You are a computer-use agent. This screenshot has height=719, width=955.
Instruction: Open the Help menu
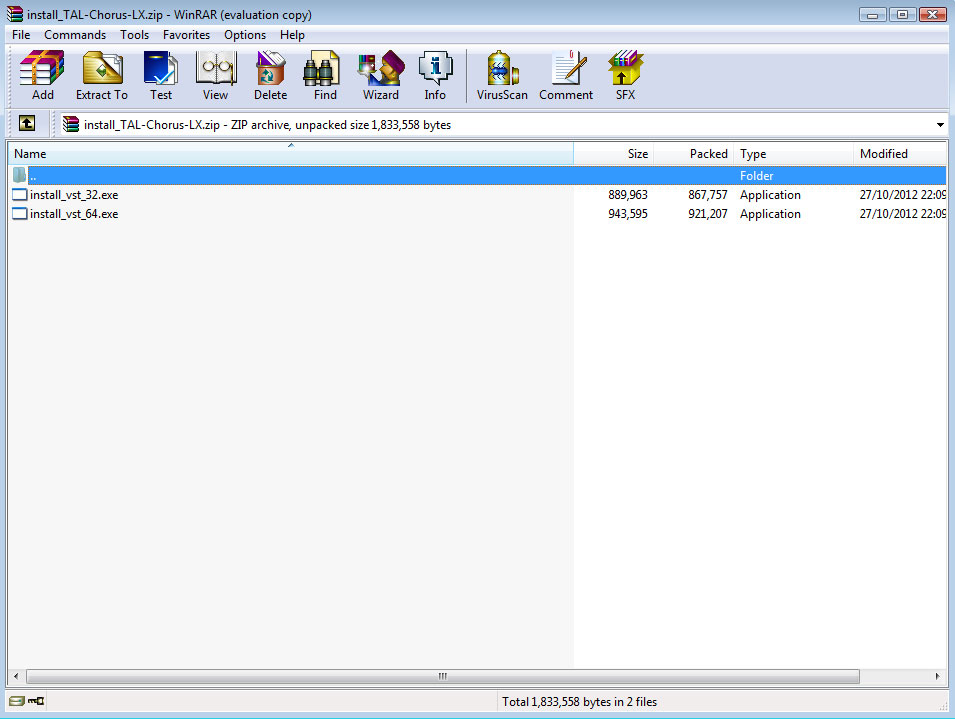pyautogui.click(x=292, y=35)
